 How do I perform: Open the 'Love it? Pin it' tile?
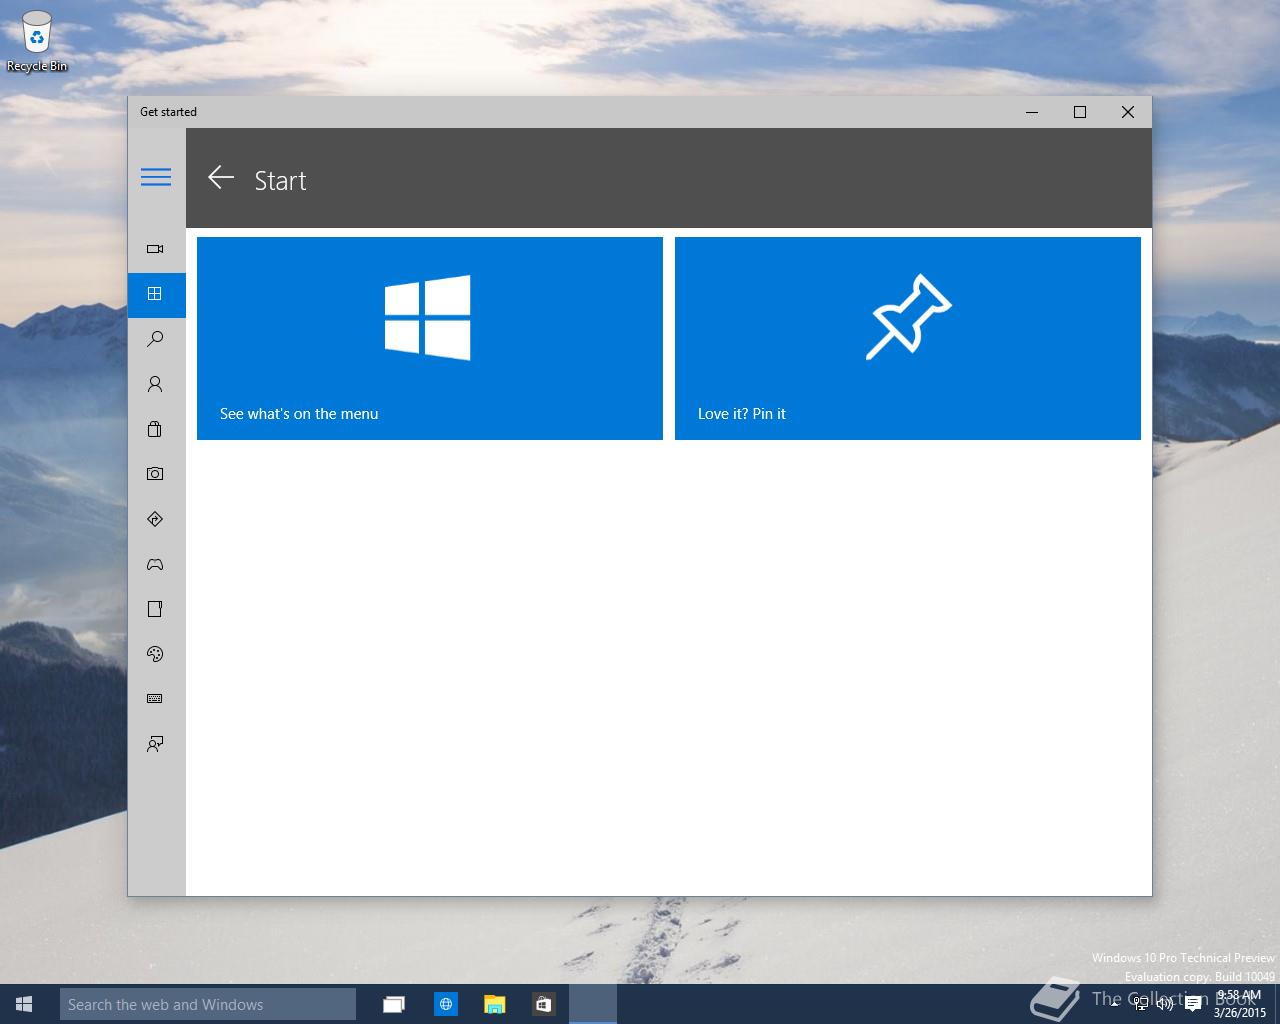[908, 338]
